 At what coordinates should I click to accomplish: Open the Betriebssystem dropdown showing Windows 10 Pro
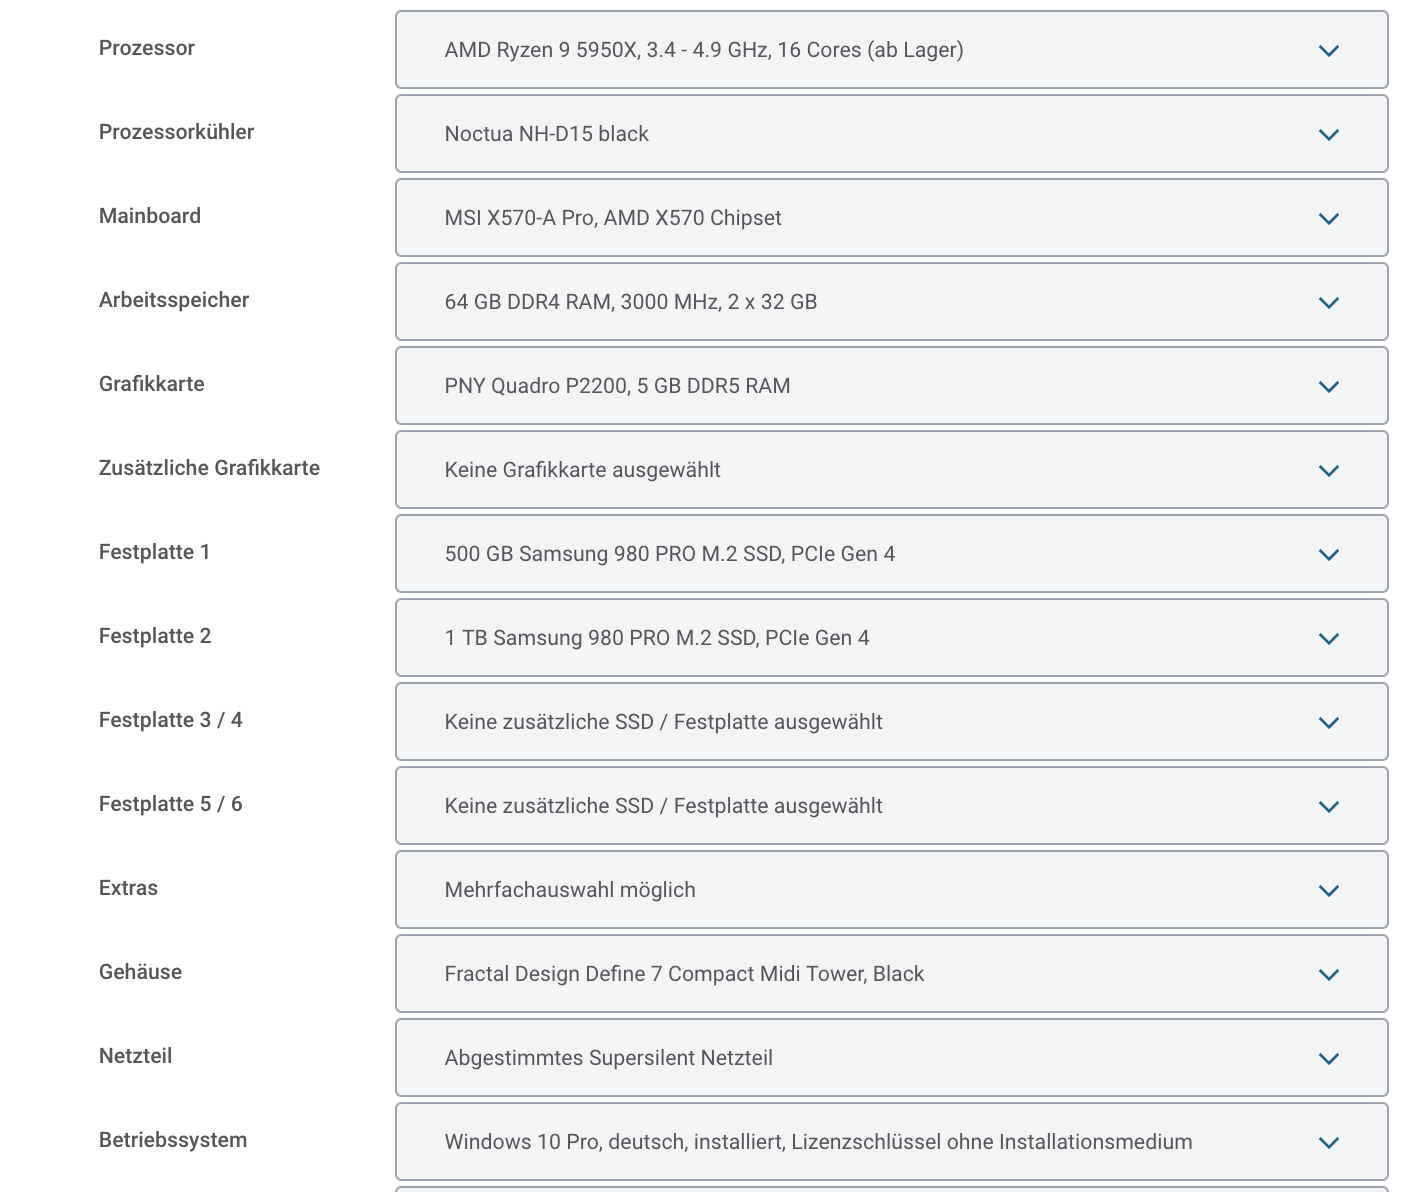pyautogui.click(x=891, y=1142)
